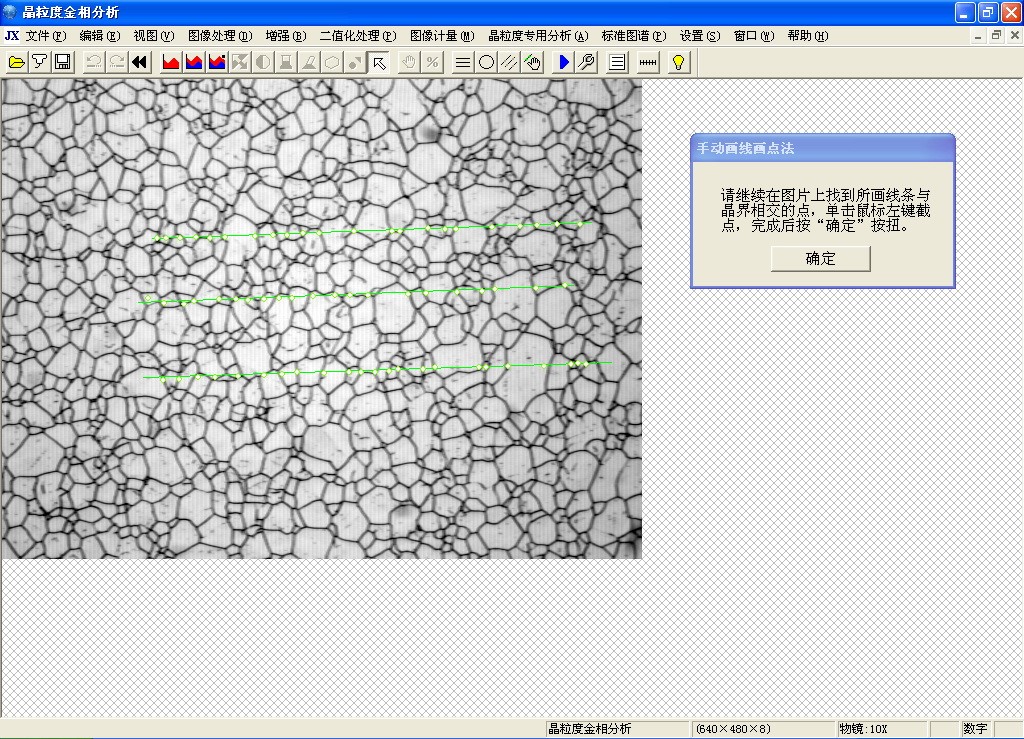
Task: Open the 二值化处理 menu
Action: coord(357,36)
